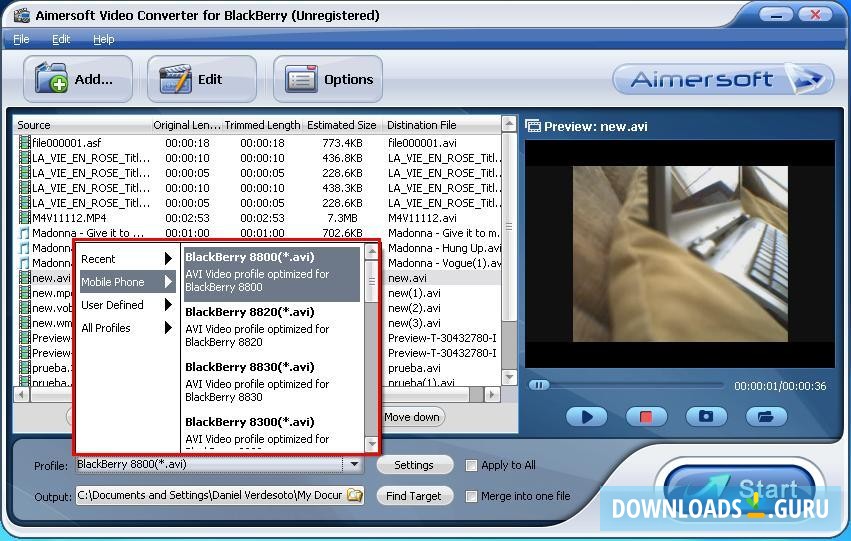Select file000001.asf in source list
Screen dimensions: 851x541
click(66, 143)
